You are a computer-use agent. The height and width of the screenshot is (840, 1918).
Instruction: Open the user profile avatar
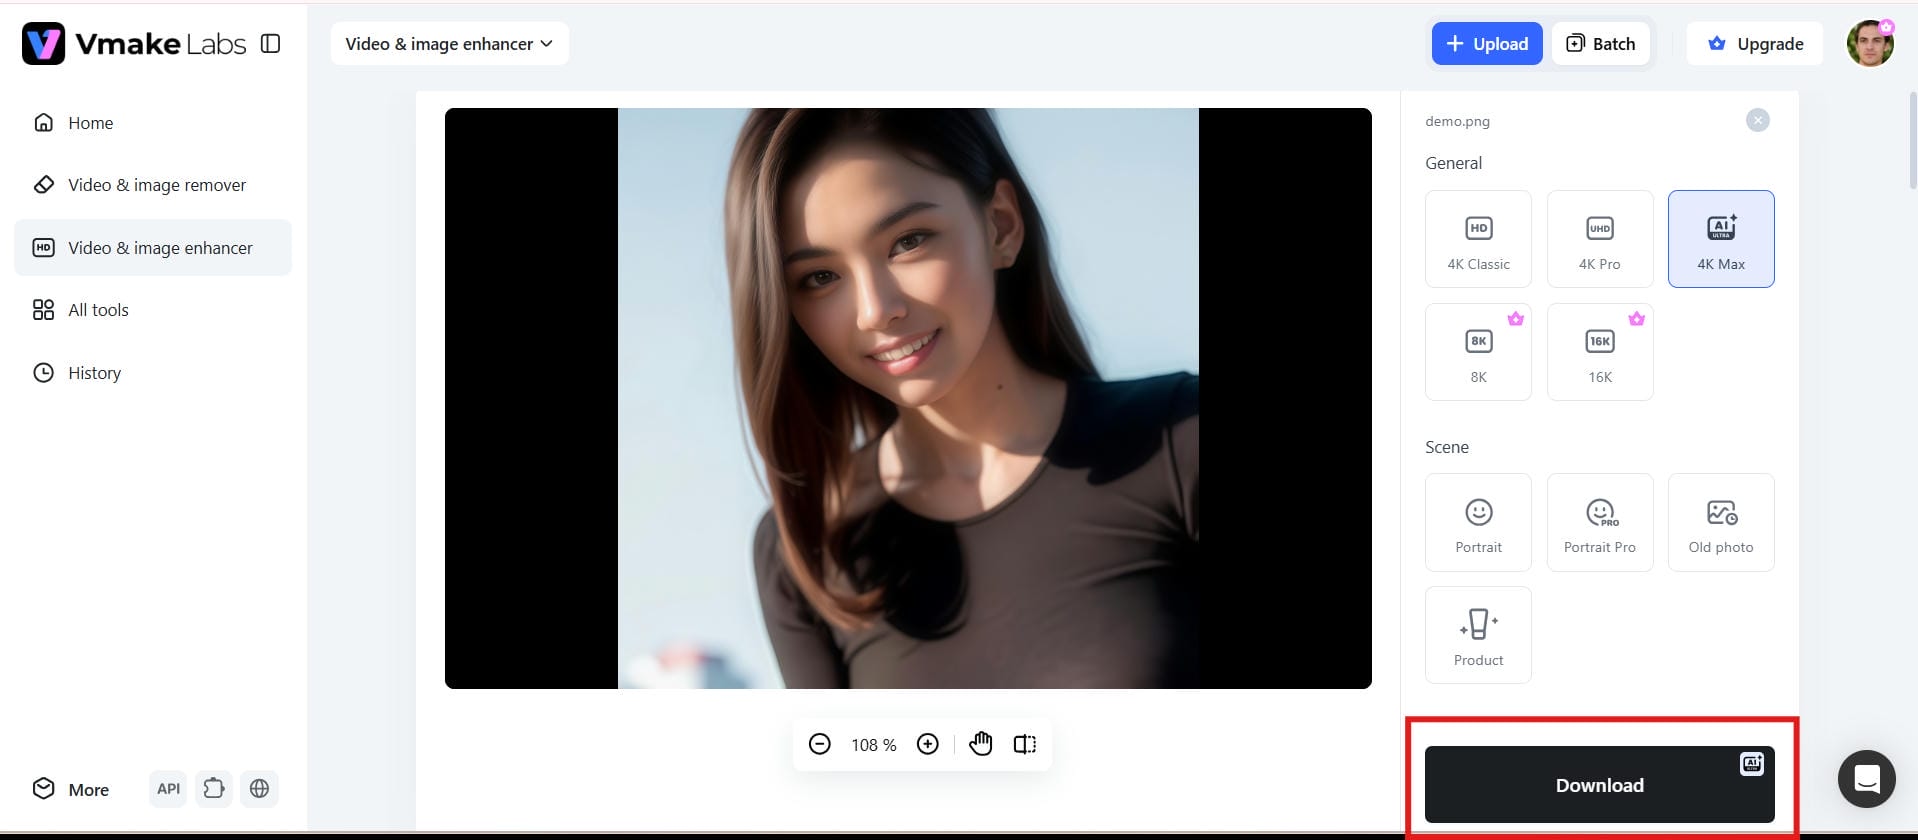pos(1871,44)
